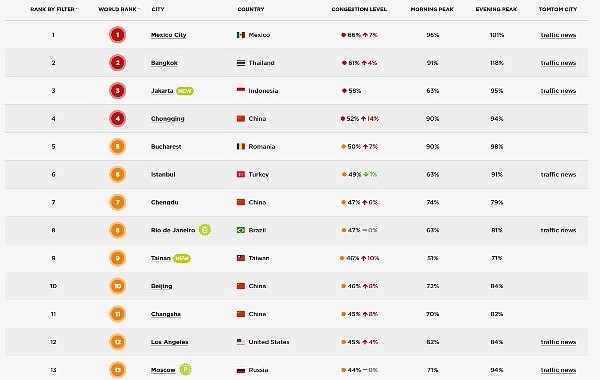600x380 pixels.
Task: Open the Los Angeles city link
Action: [x=169, y=342]
